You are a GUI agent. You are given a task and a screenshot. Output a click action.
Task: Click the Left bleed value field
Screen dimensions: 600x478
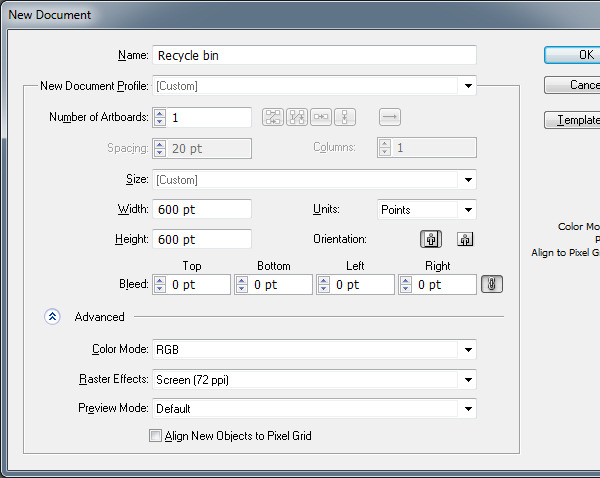[362, 284]
